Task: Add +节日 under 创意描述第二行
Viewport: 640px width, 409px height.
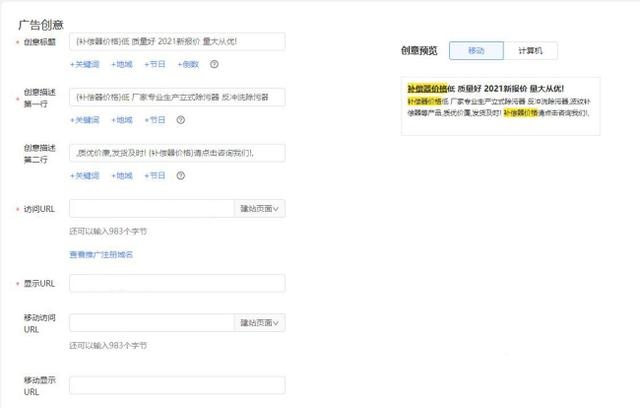Action: 155,176
